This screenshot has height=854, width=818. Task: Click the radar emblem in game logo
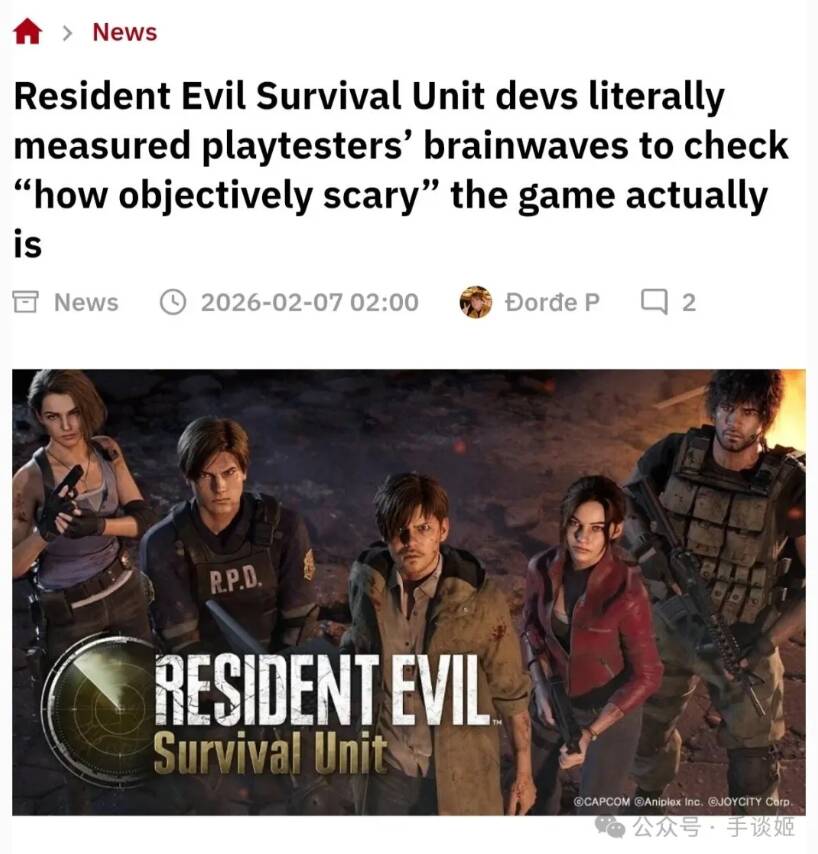click(101, 710)
